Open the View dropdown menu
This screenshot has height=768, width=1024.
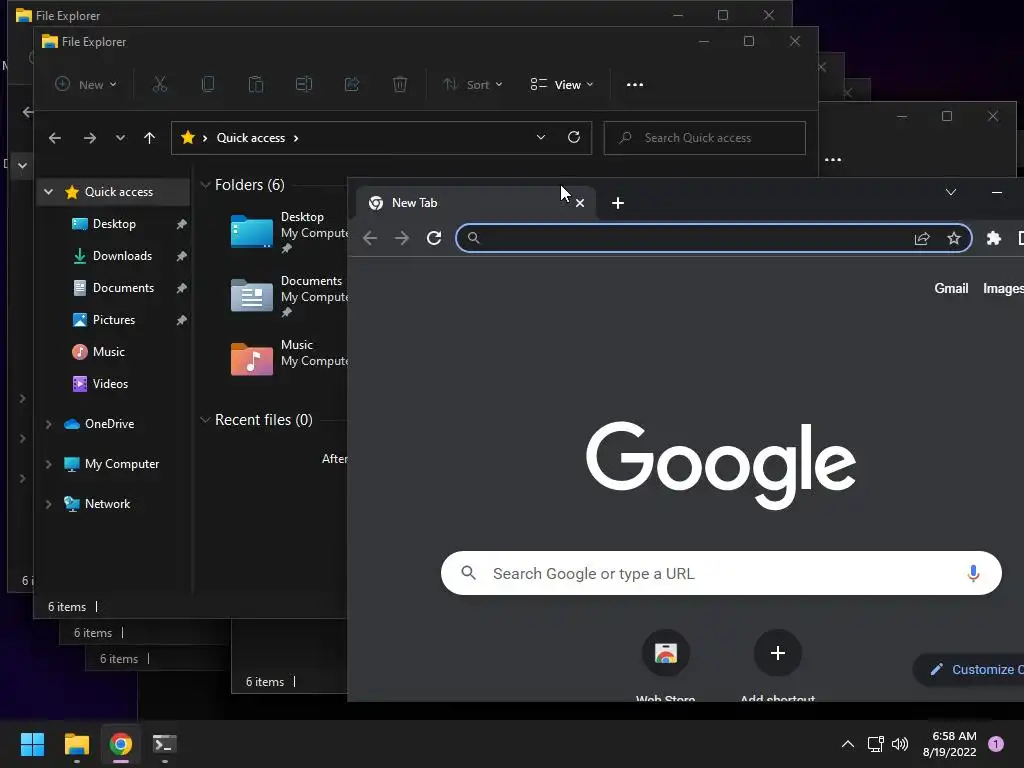(x=562, y=84)
